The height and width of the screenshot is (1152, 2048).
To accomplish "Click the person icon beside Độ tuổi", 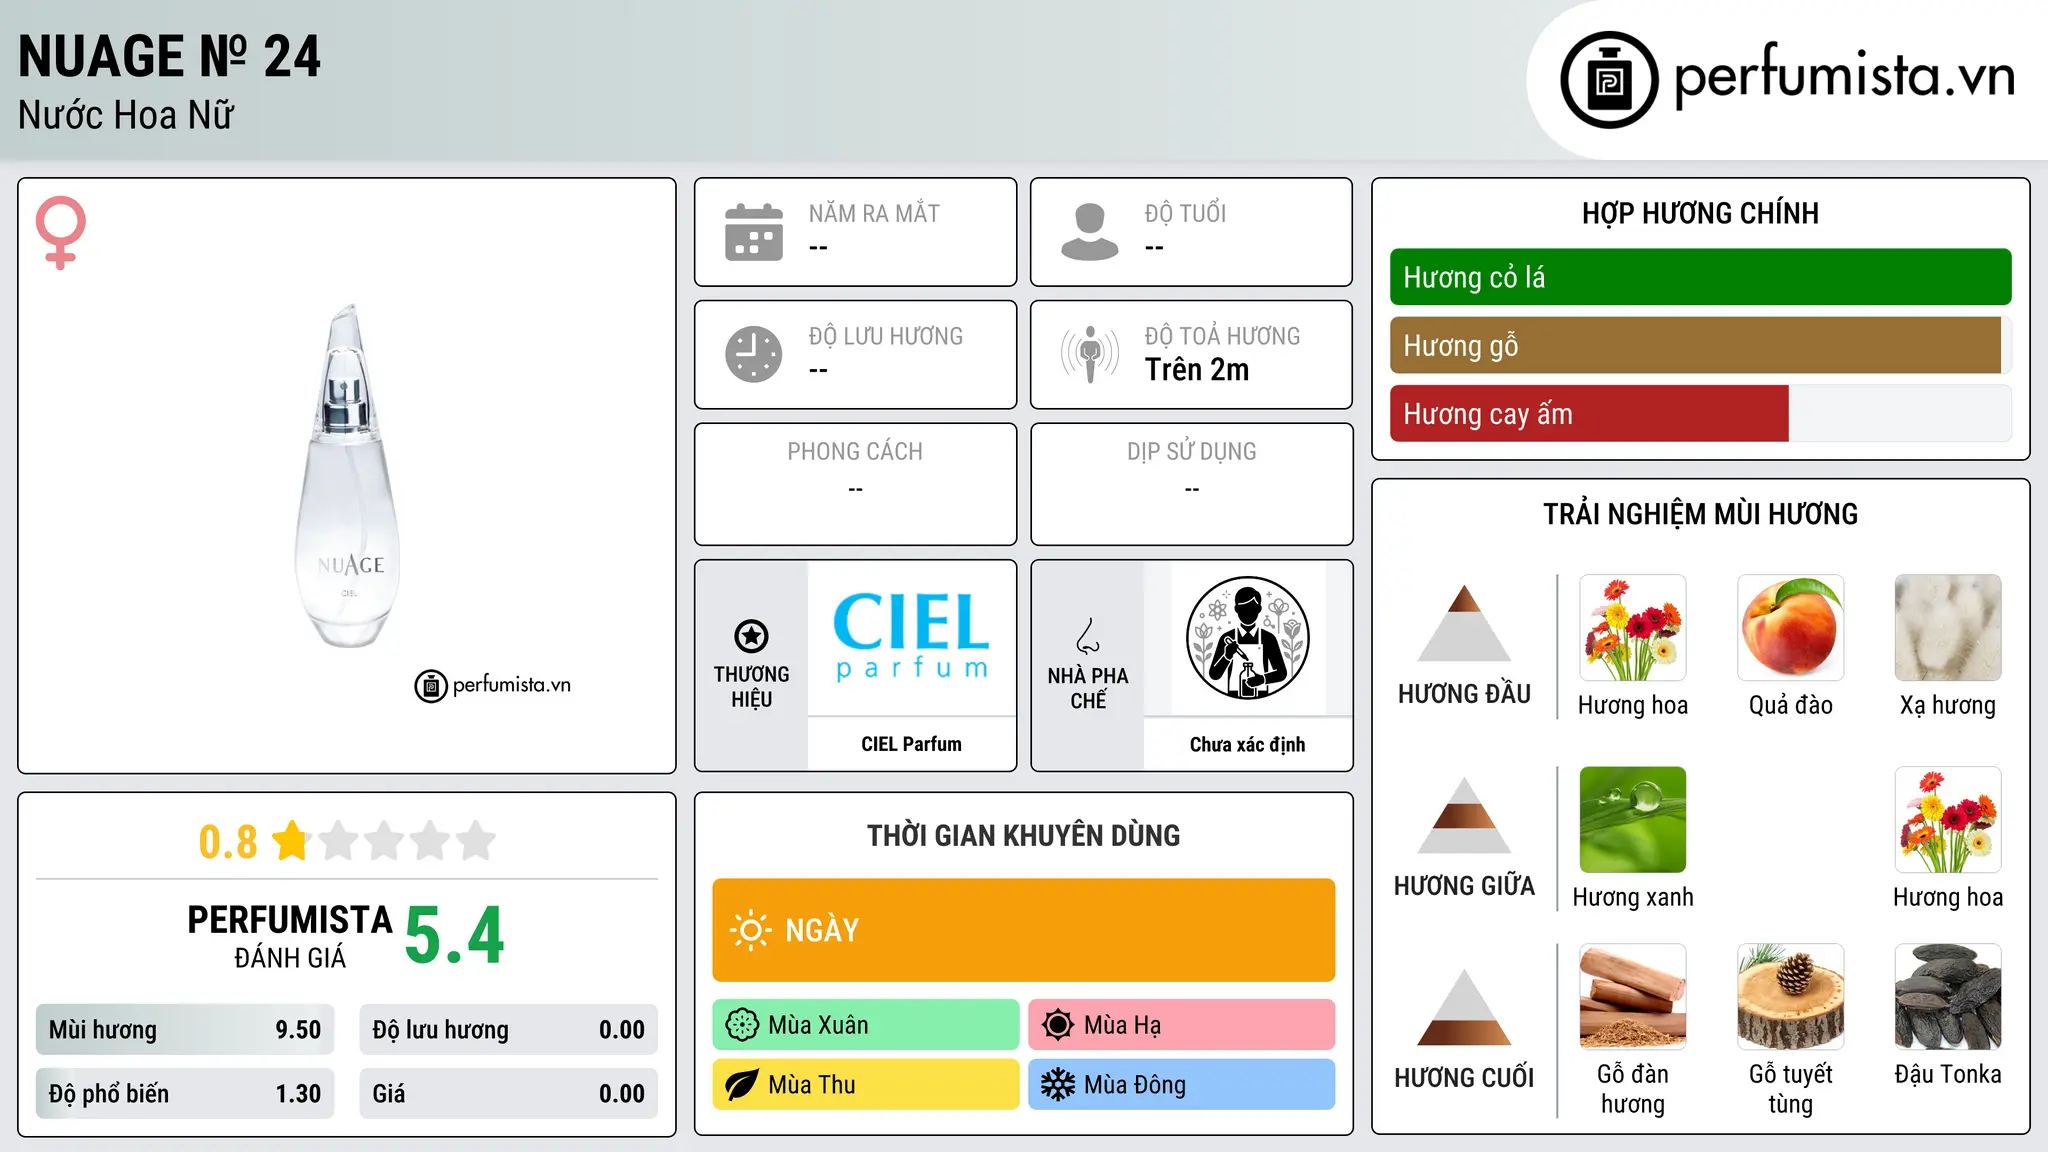I will coord(1090,232).
